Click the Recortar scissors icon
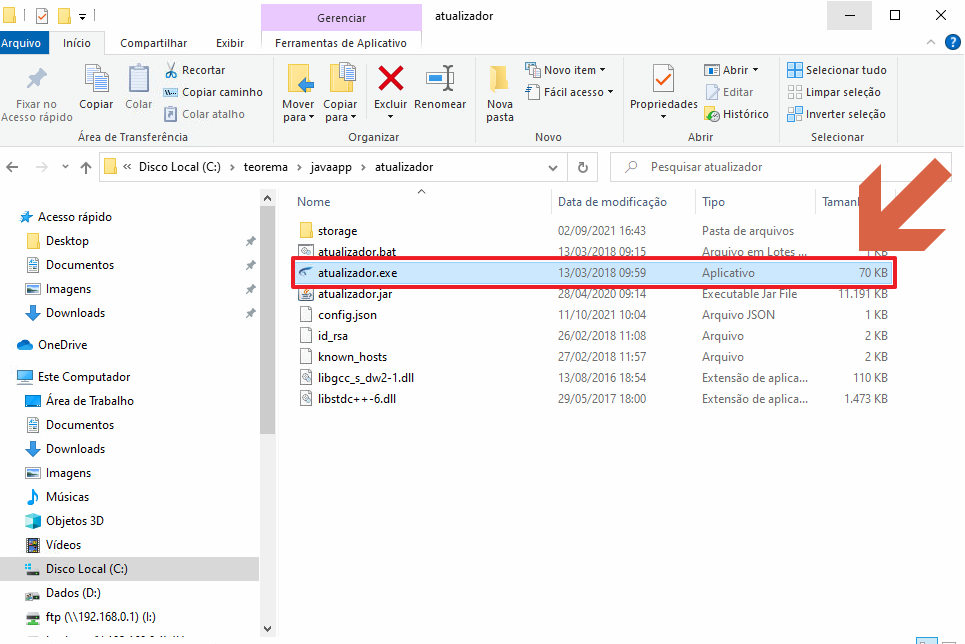This screenshot has height=644, width=965. (x=171, y=70)
